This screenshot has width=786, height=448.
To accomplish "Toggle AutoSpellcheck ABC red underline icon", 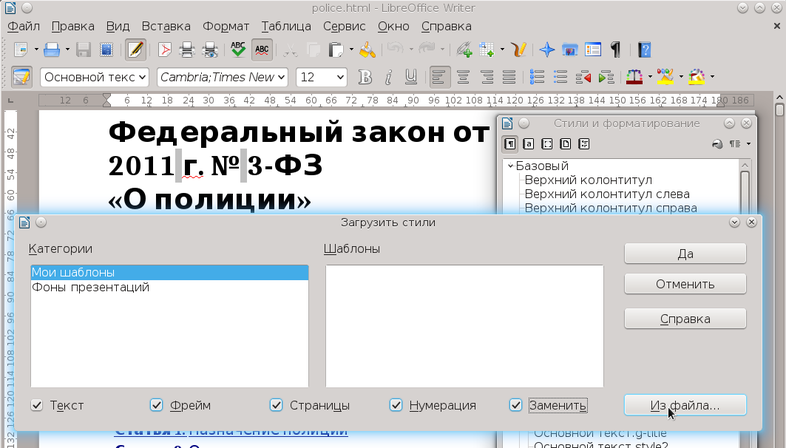I will click(x=262, y=50).
